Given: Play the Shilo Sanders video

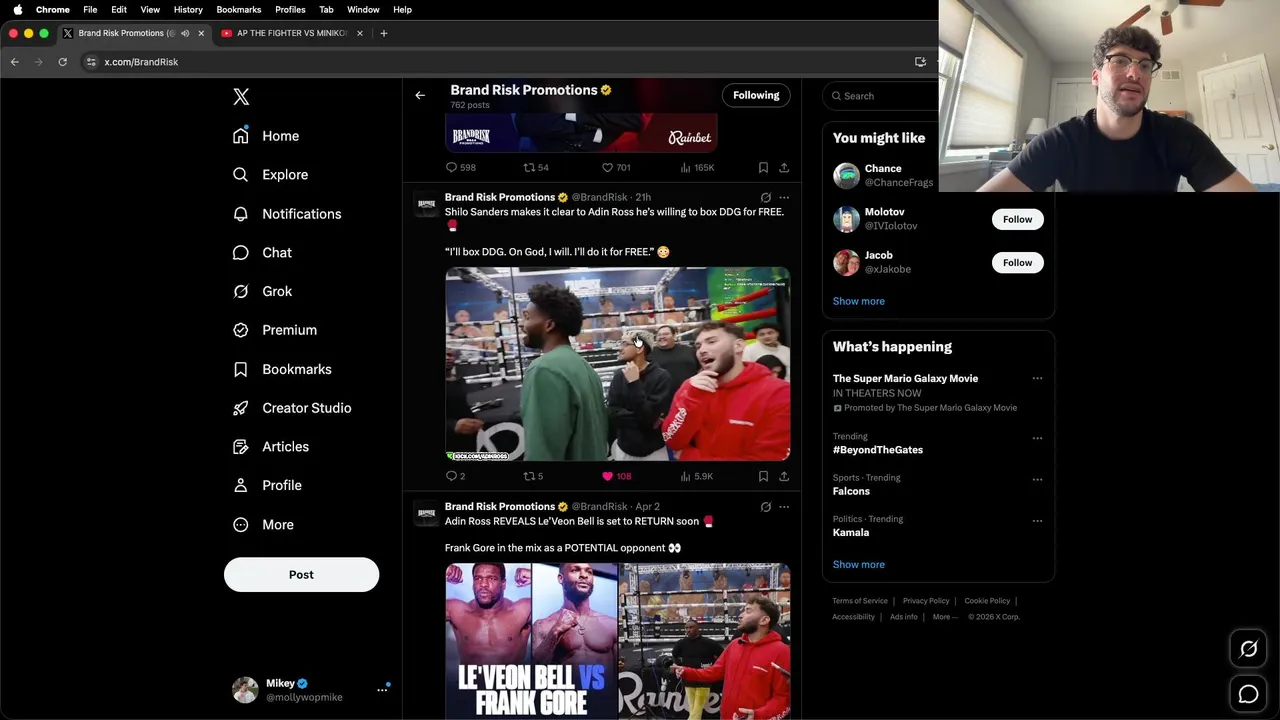Looking at the screenshot, I should [617, 364].
